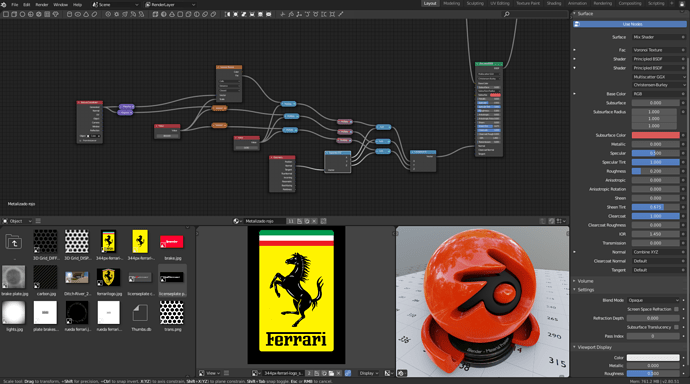Toggle fake user icon for ferrari logo image
Image resolution: width=690 pixels, height=384 pixels.
pyautogui.click(x=316, y=373)
